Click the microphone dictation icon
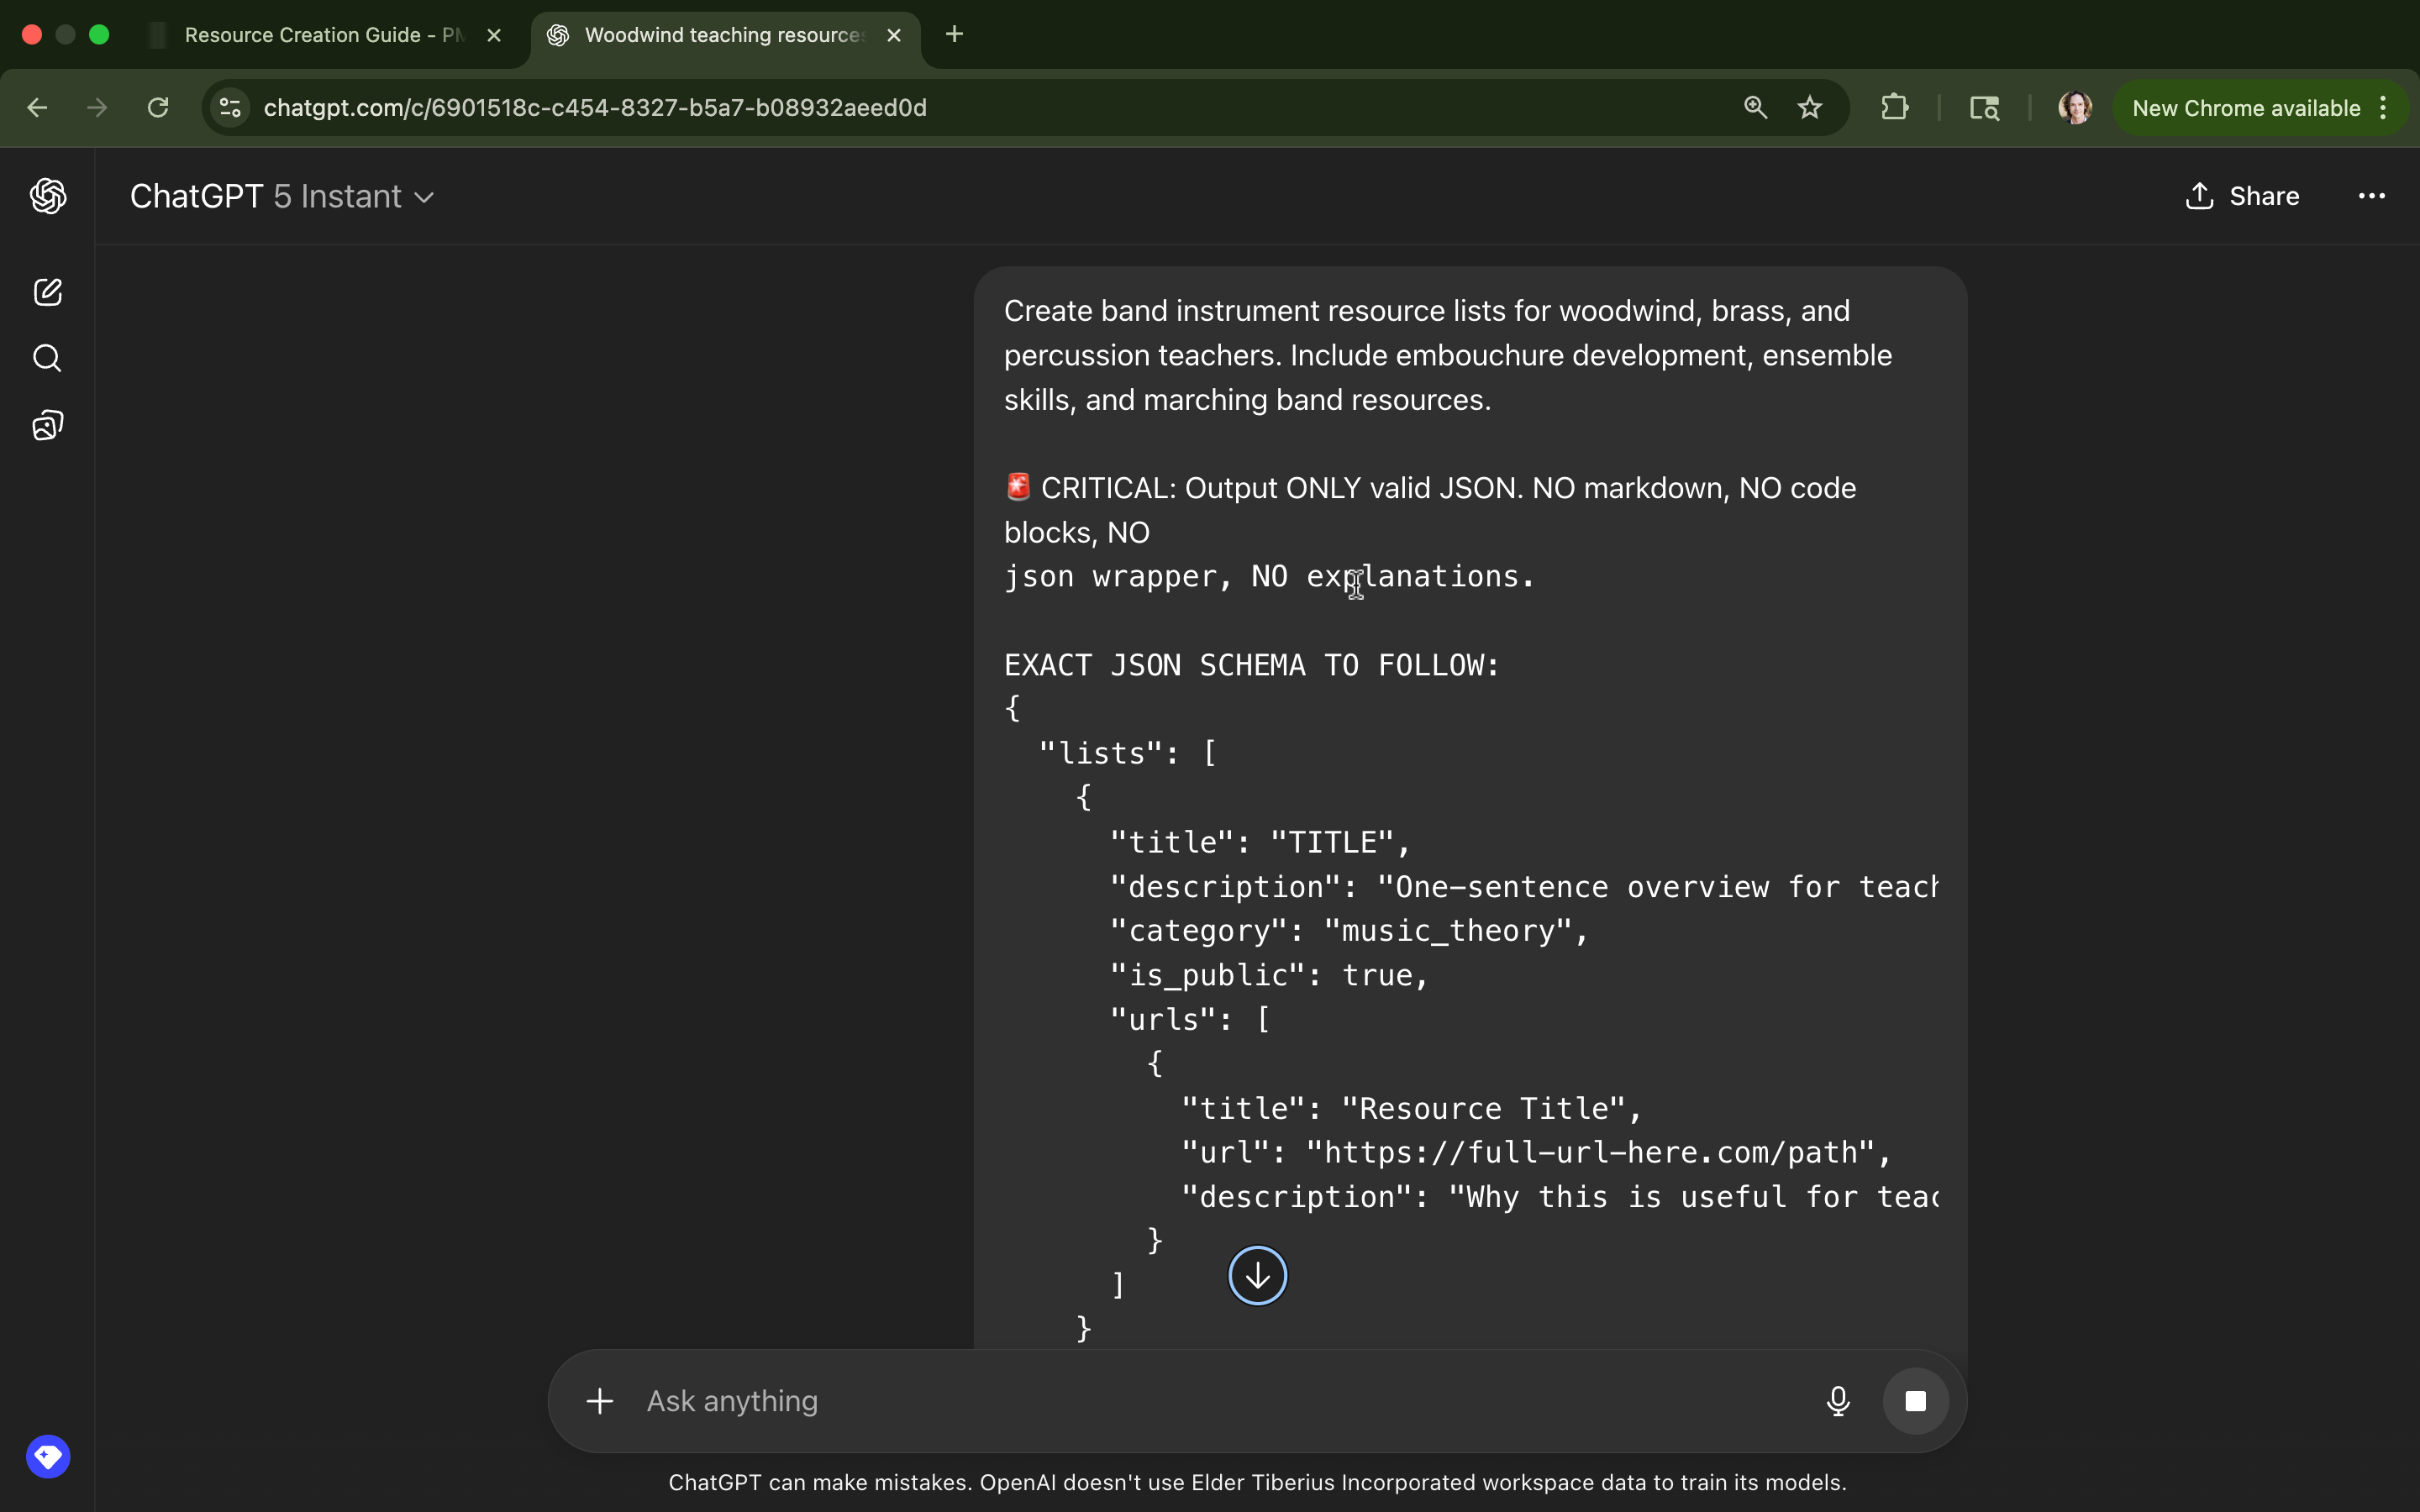Screen dimensions: 2420x1512 (1837, 1401)
